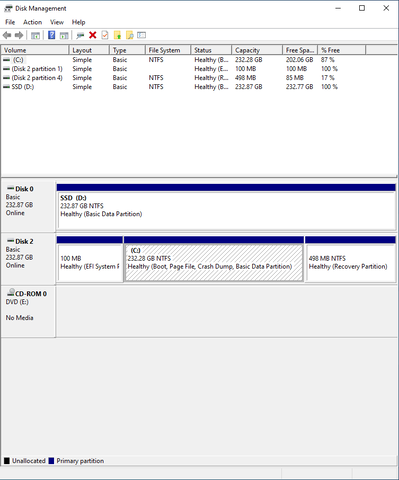The height and width of the screenshot is (480, 399).
Task: Click the No Media text under CD-ROM 0
Action: 19,318
